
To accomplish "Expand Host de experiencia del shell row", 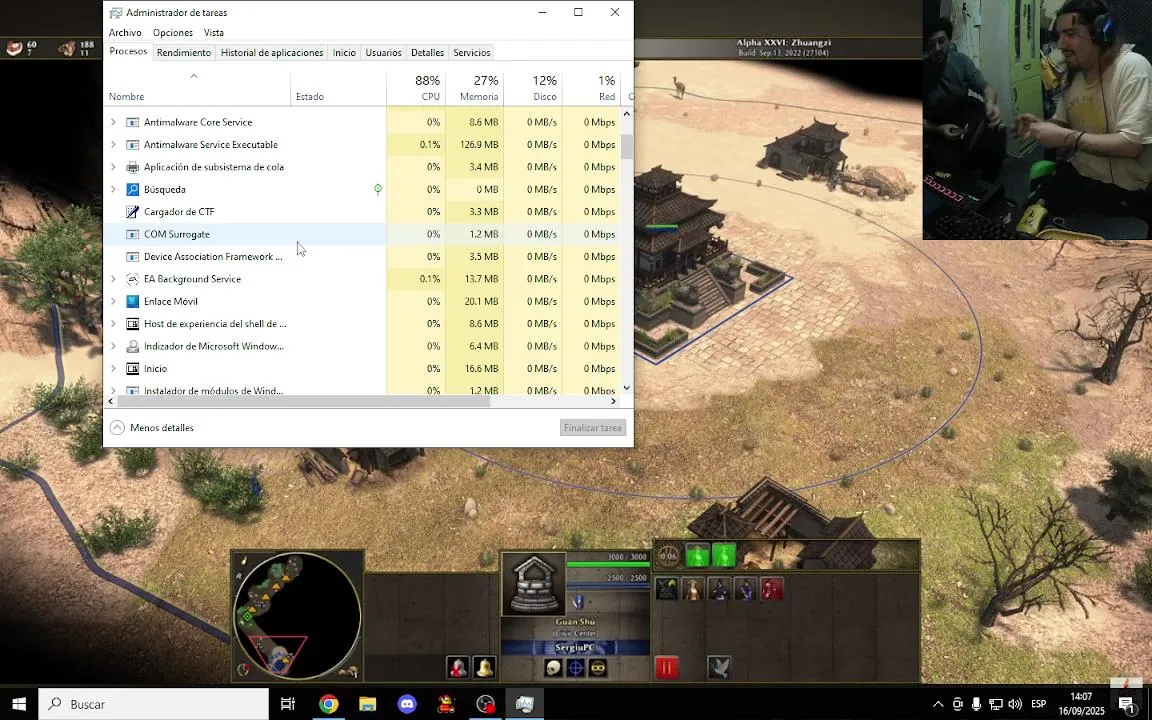I will pos(113,324).
